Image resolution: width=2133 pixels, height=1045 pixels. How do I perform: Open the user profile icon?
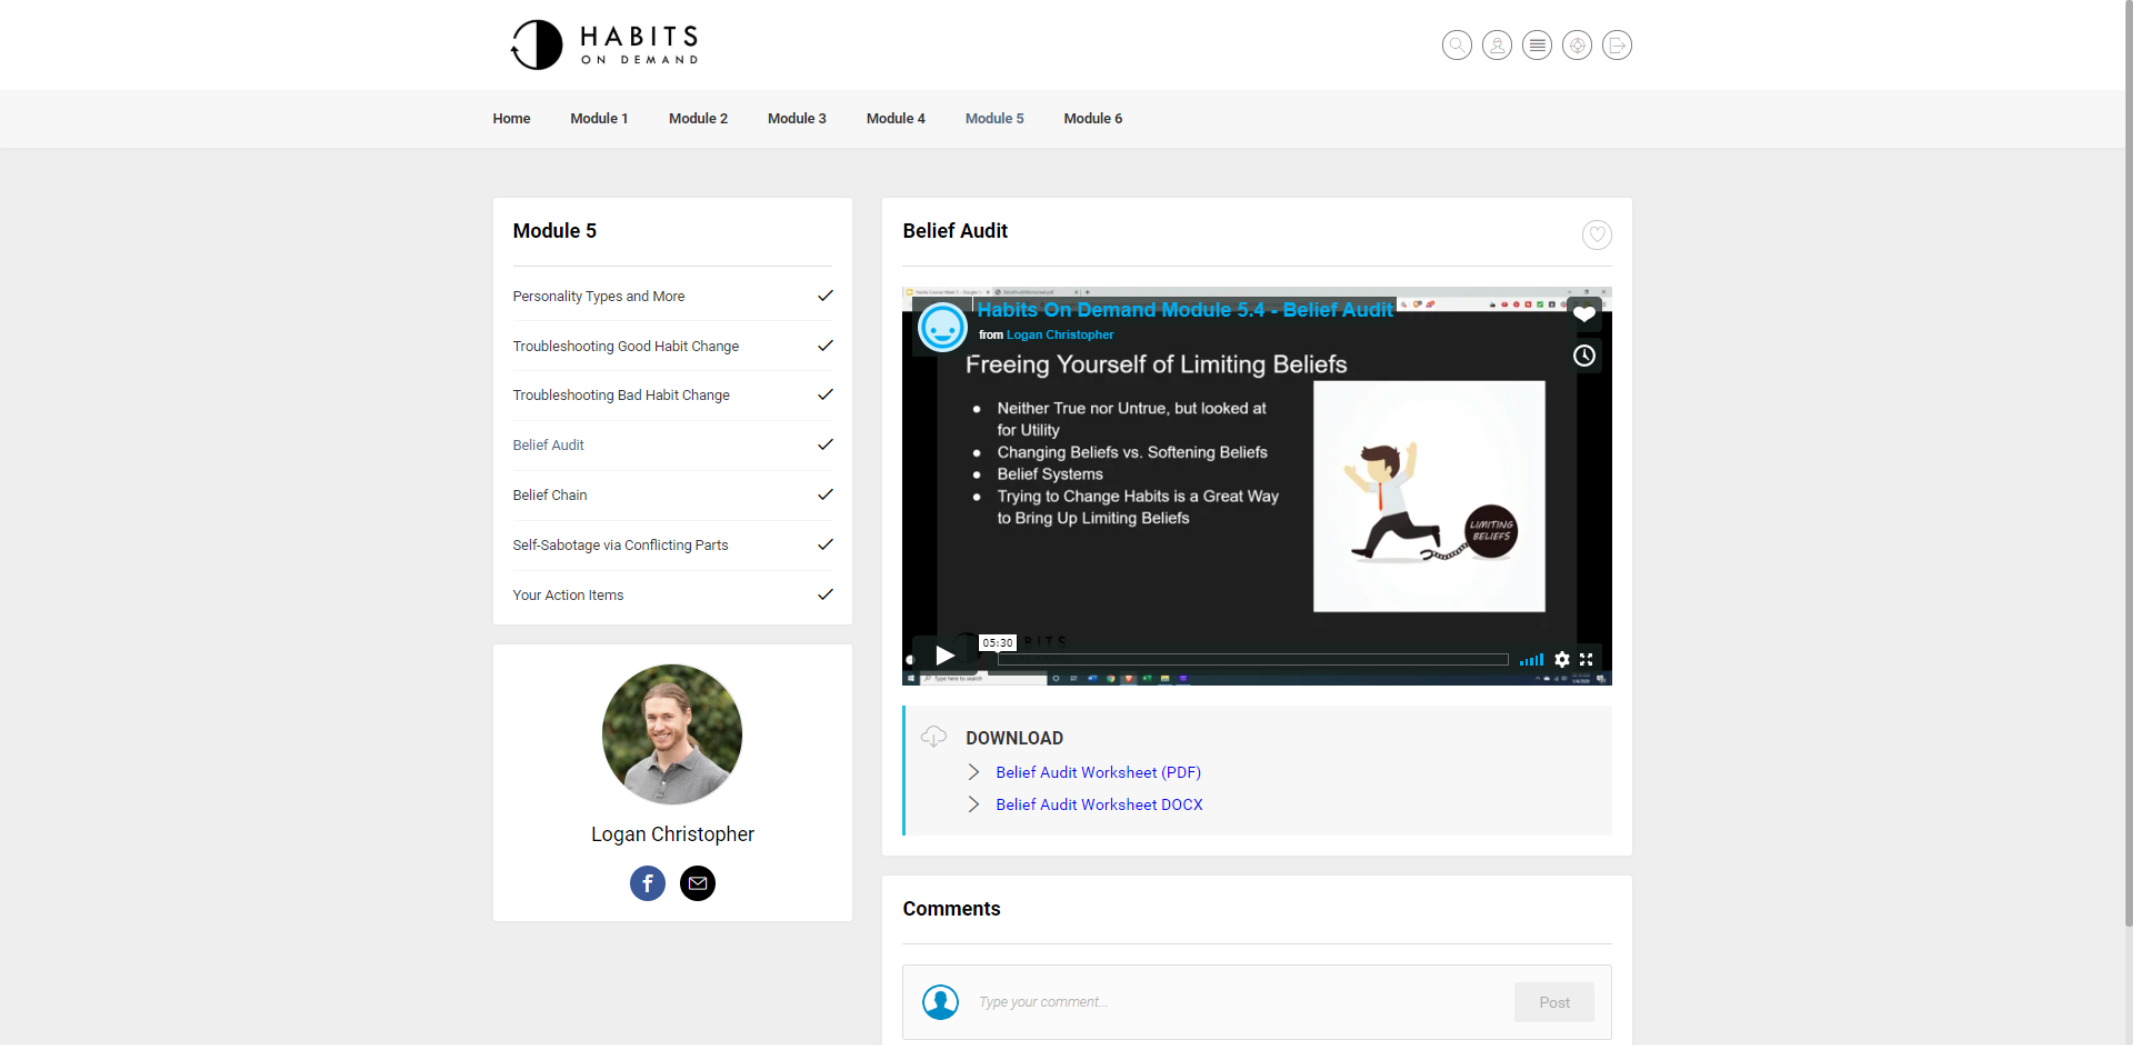coord(1496,45)
